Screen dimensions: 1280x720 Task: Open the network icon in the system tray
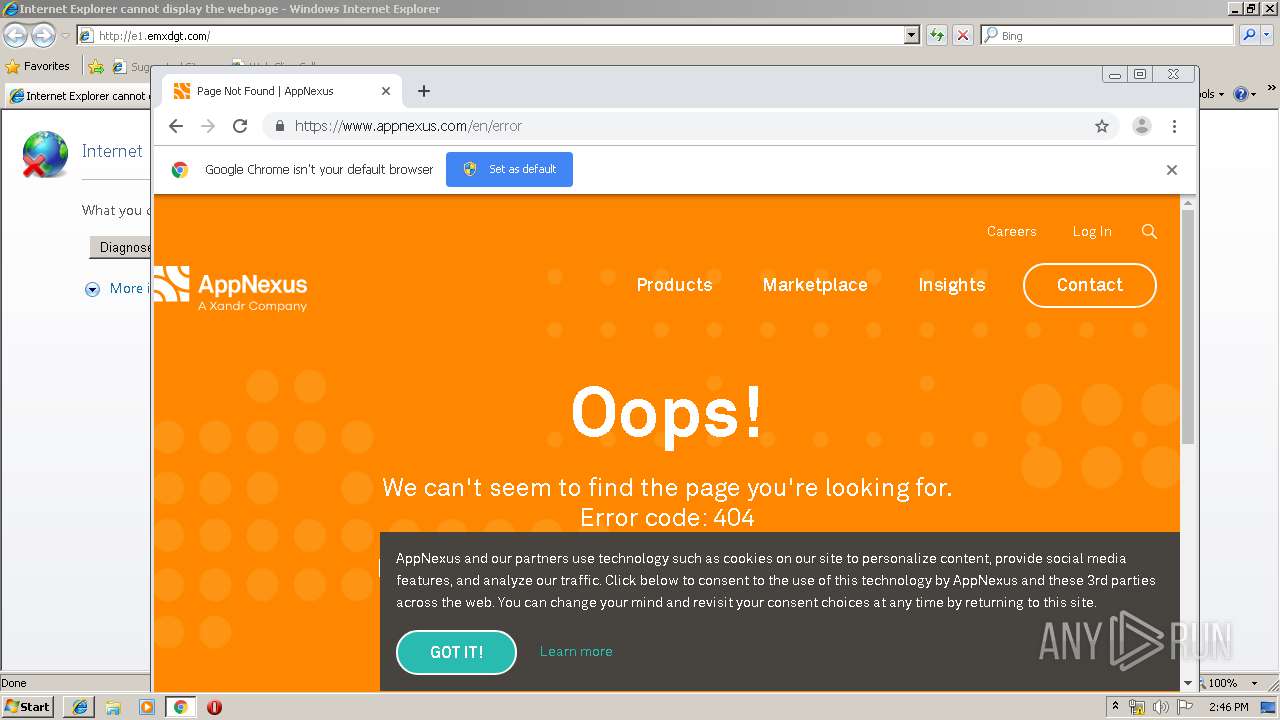[1137, 707]
